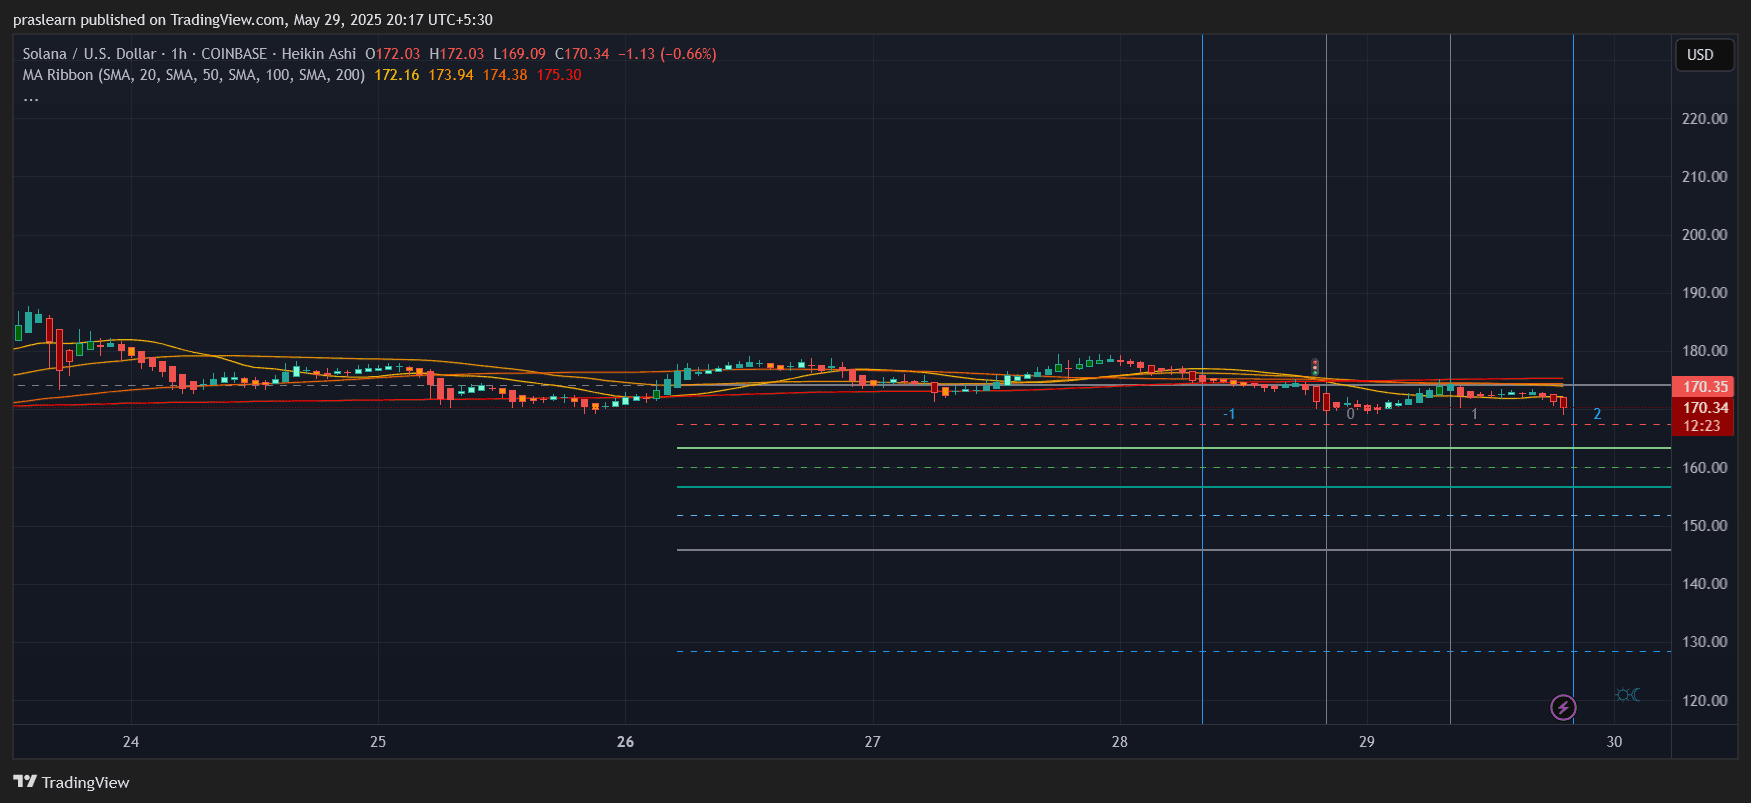
Task: Select the light green horizontal support line
Action: [1000, 448]
